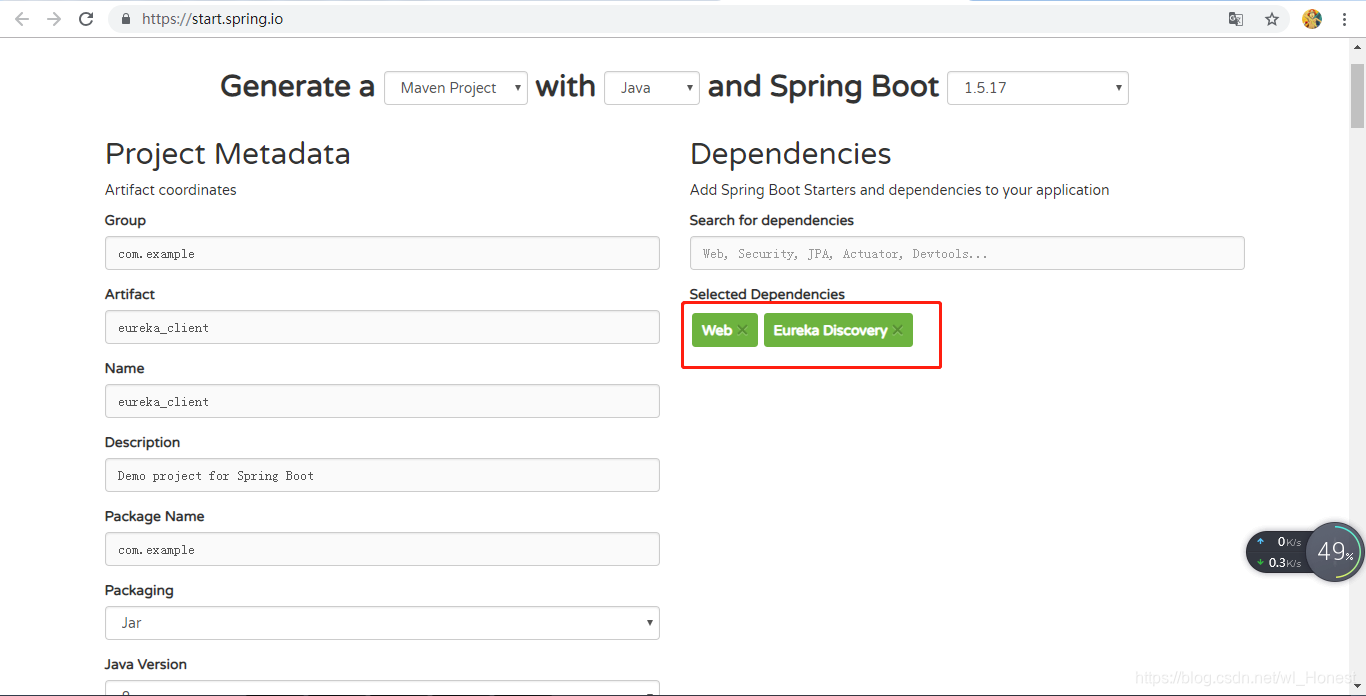Click the Project Metadata heading
The height and width of the screenshot is (696, 1366).
click(x=228, y=154)
